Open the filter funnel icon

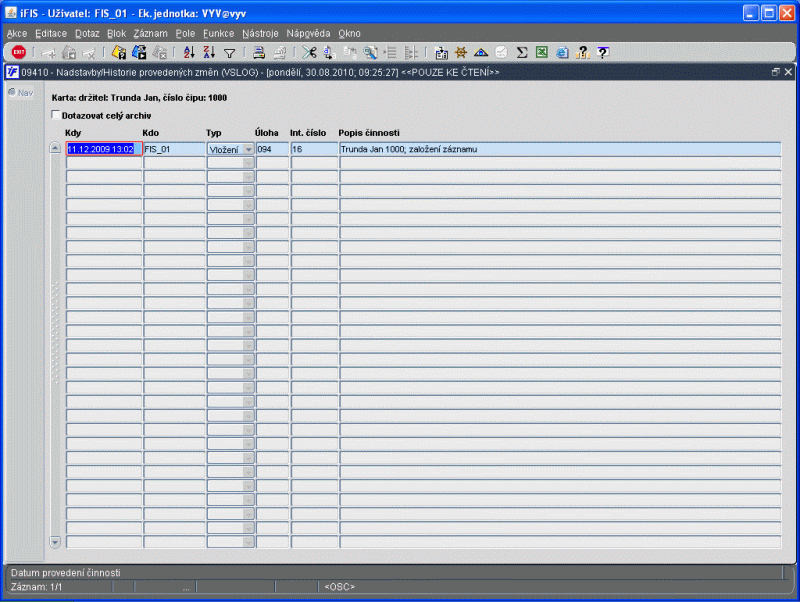pos(230,53)
